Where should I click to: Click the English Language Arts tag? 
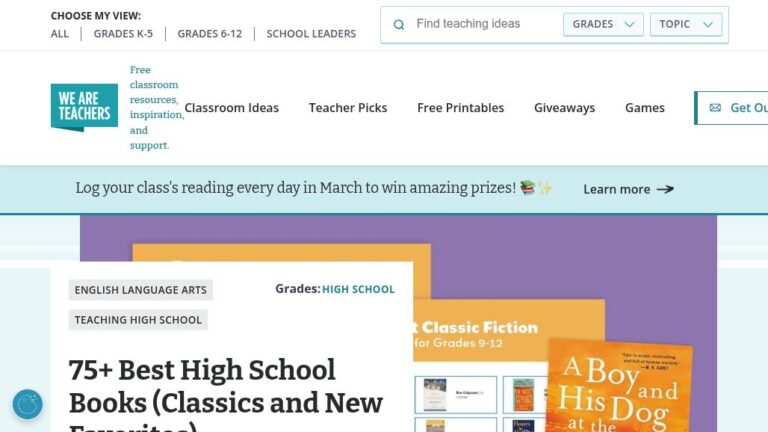click(140, 290)
